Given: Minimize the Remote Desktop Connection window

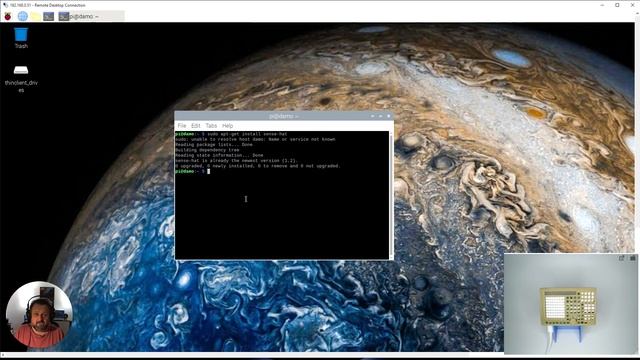Looking at the screenshot, I should click(x=602, y=5).
